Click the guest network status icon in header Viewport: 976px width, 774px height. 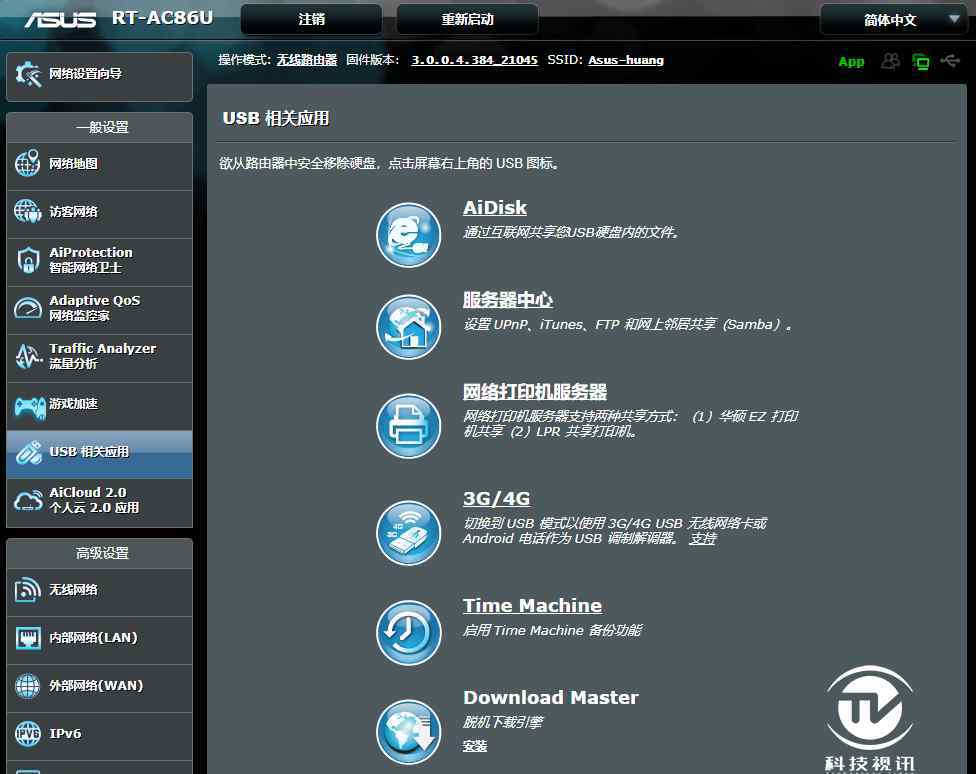tap(890, 61)
